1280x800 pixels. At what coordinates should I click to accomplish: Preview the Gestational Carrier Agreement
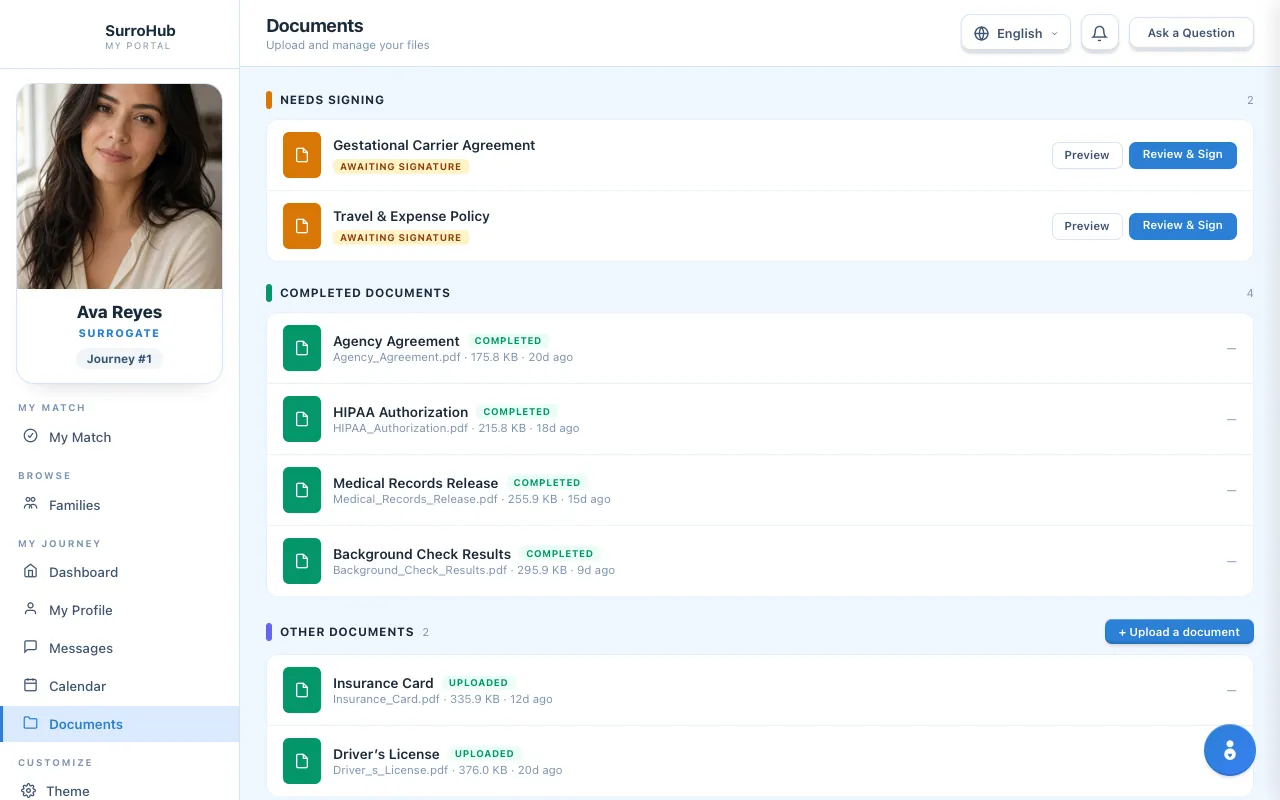[1087, 155]
